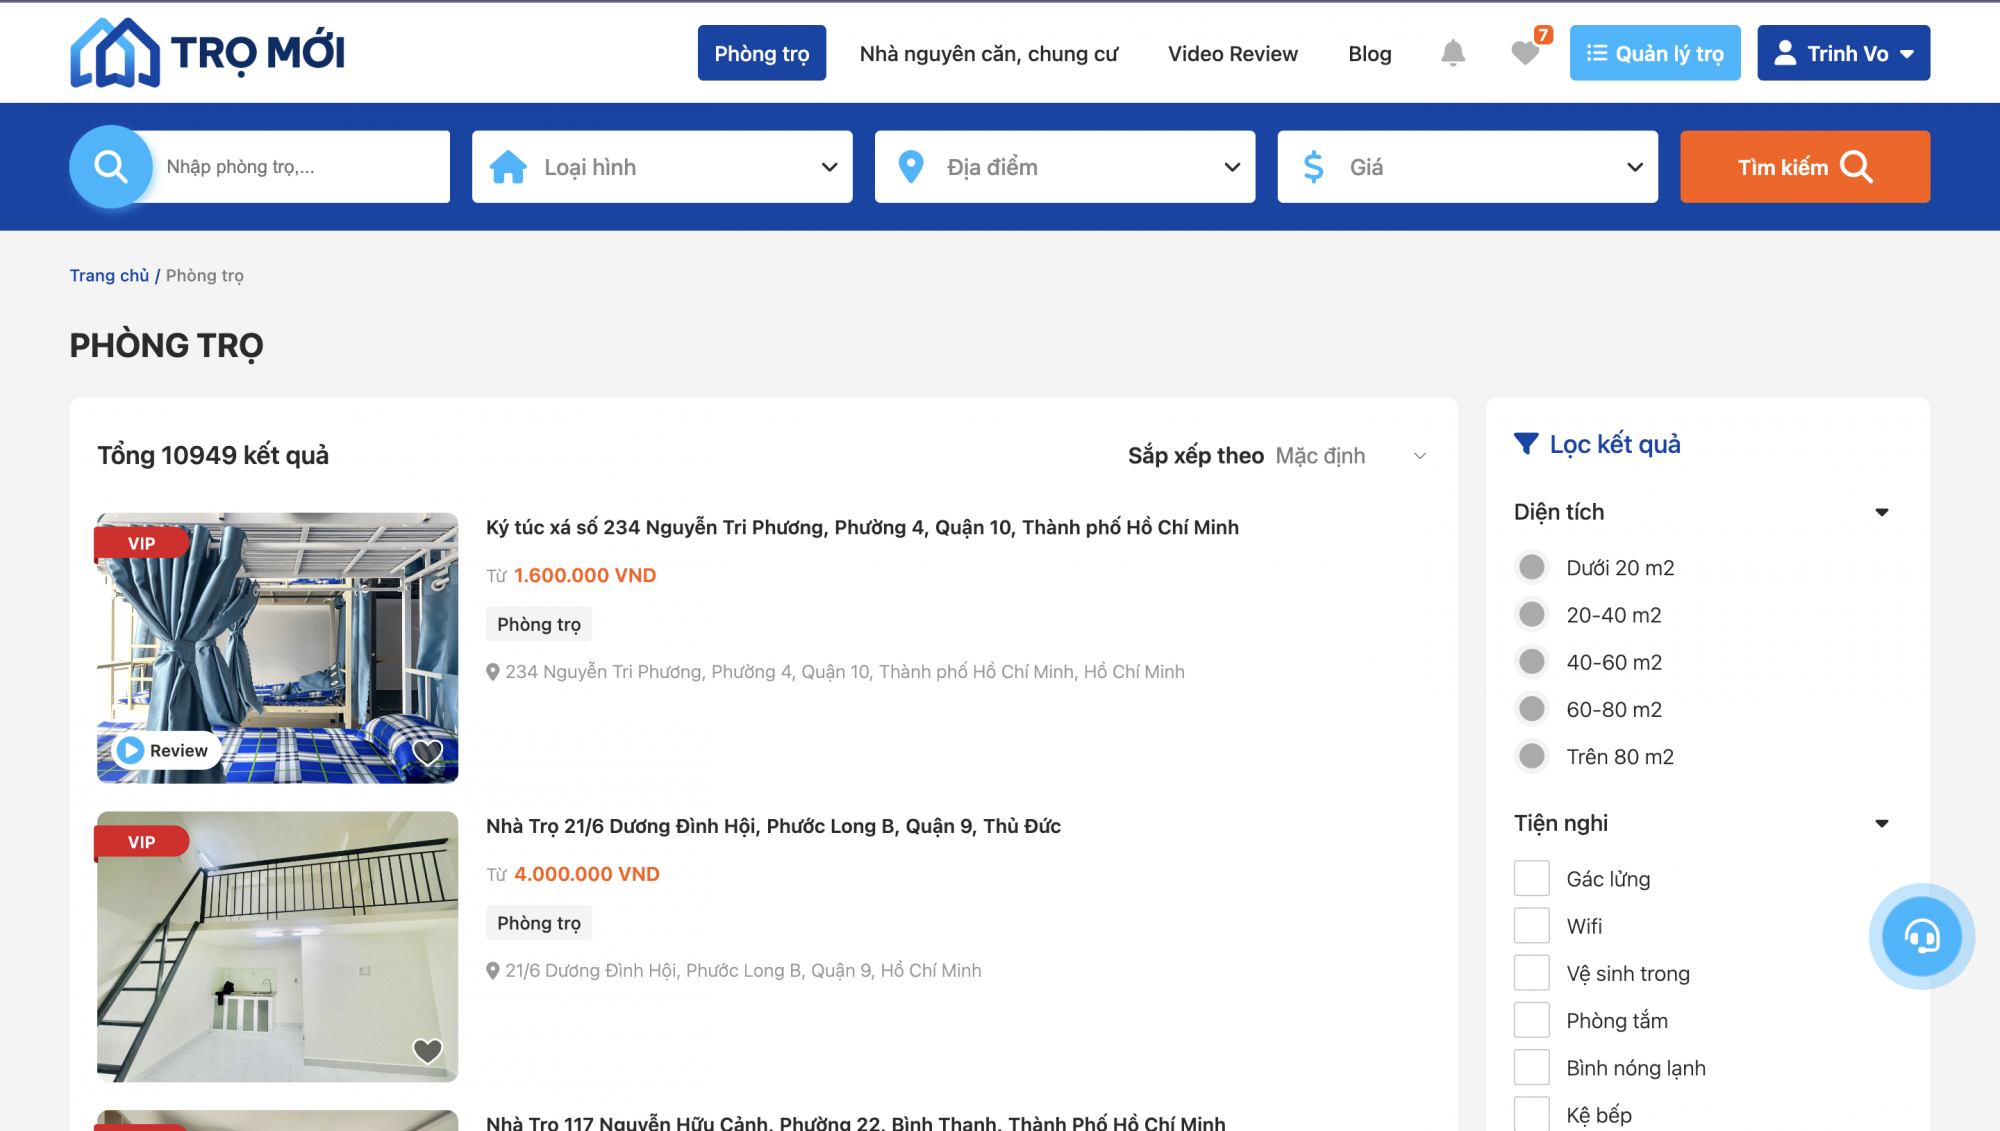2000x1131 pixels.
Task: Click Phòng trọ tag on second listing
Action: click(x=539, y=923)
